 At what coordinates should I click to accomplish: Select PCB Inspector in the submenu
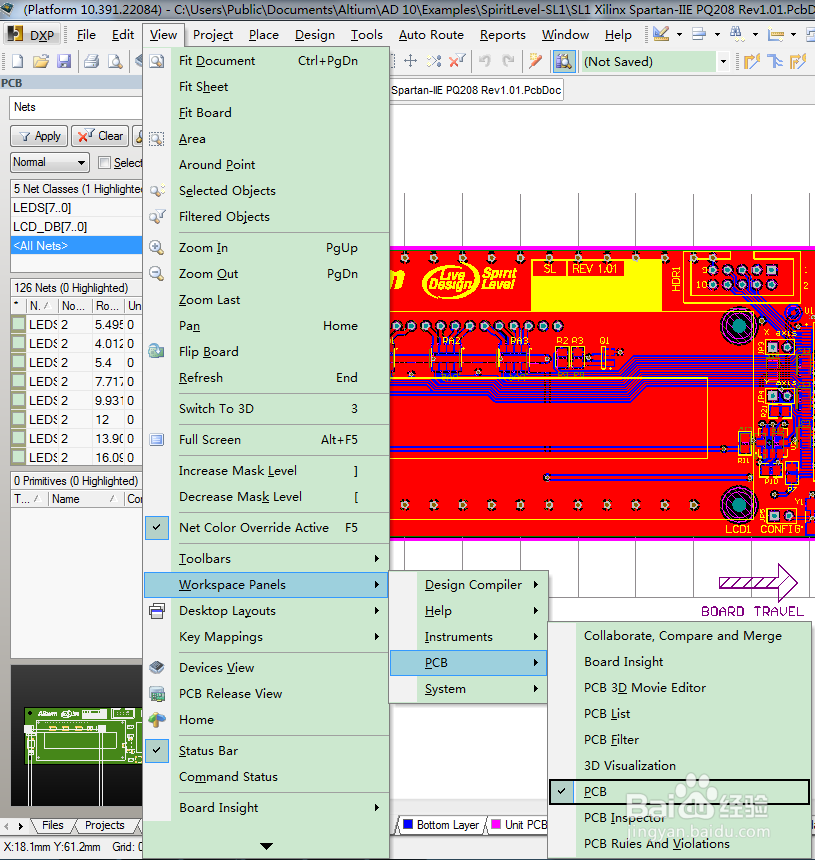point(680,817)
